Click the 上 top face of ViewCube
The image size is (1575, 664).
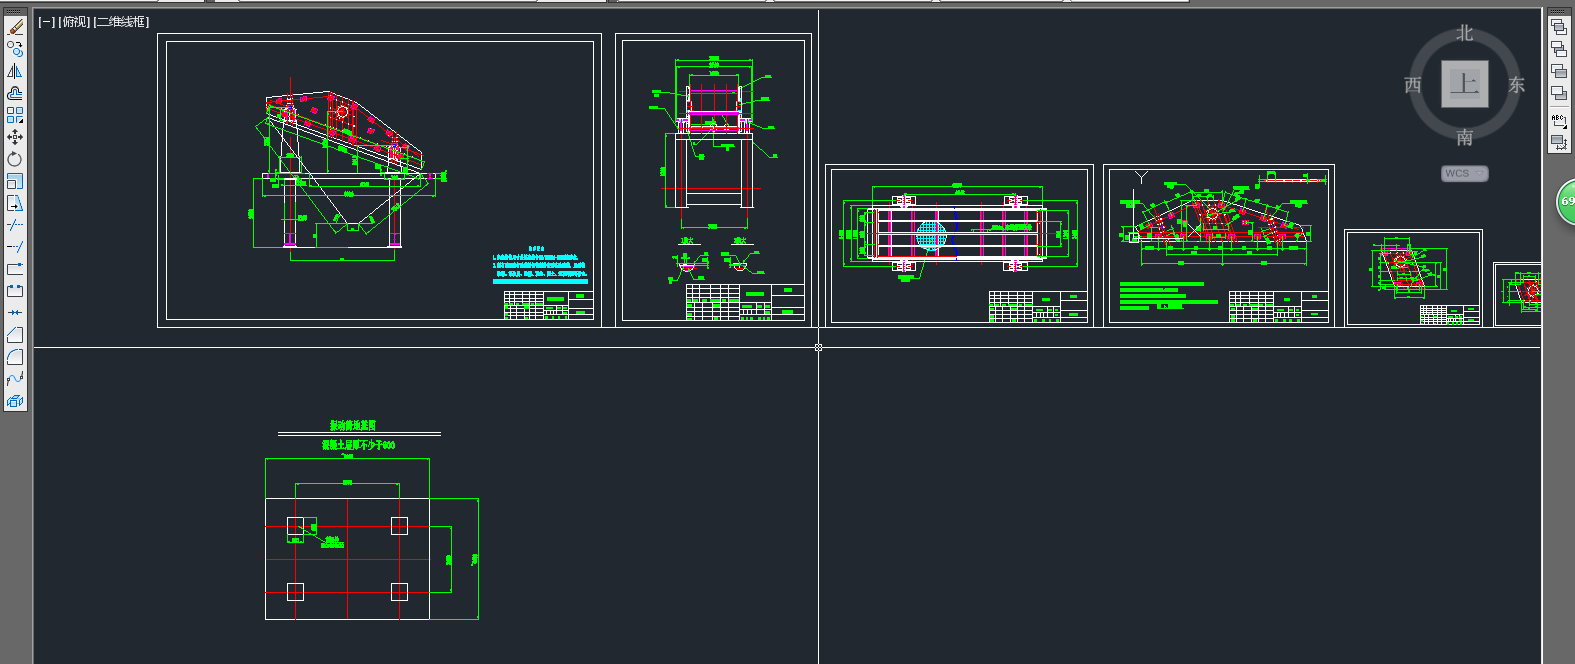(1465, 84)
